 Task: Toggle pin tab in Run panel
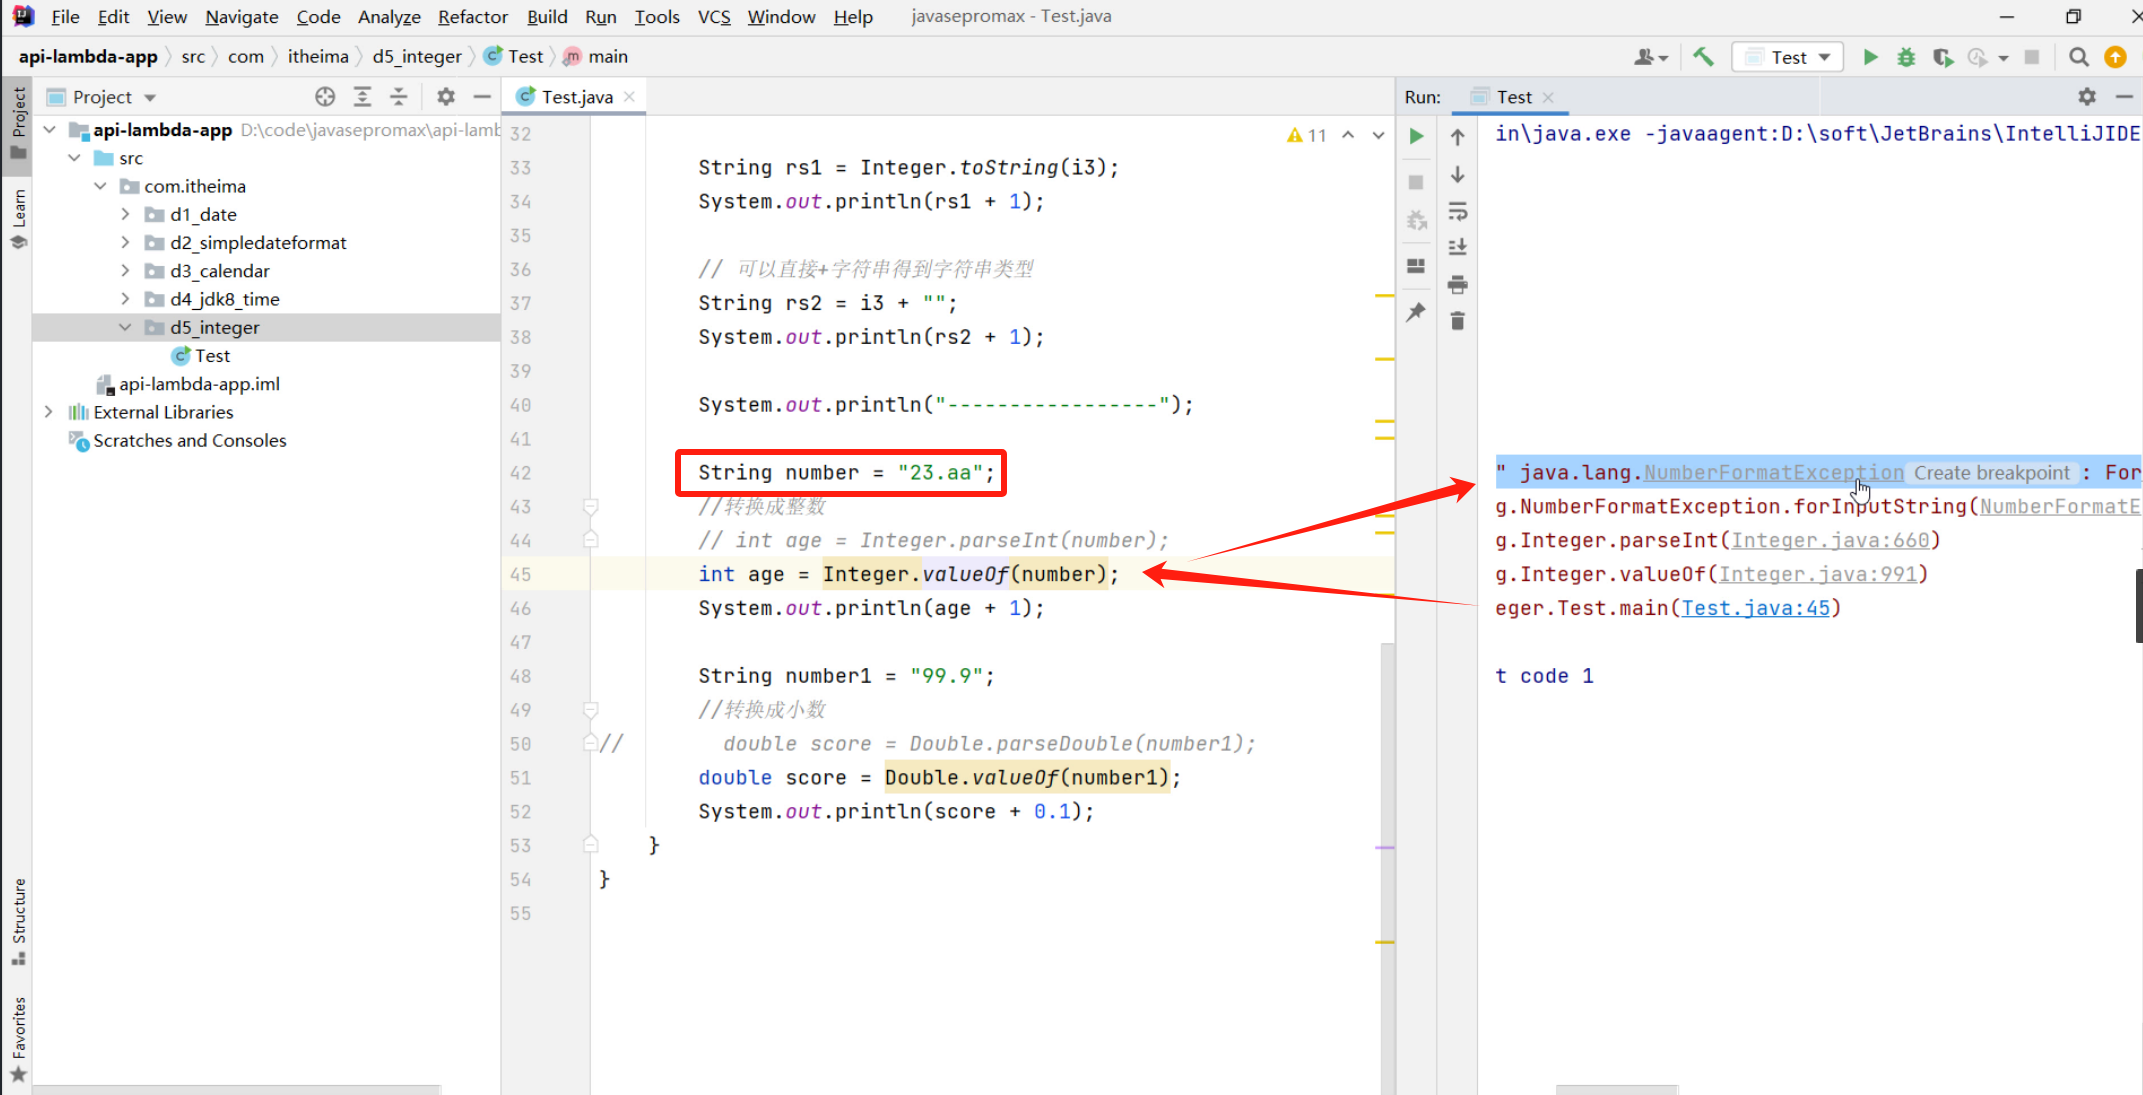click(1416, 312)
